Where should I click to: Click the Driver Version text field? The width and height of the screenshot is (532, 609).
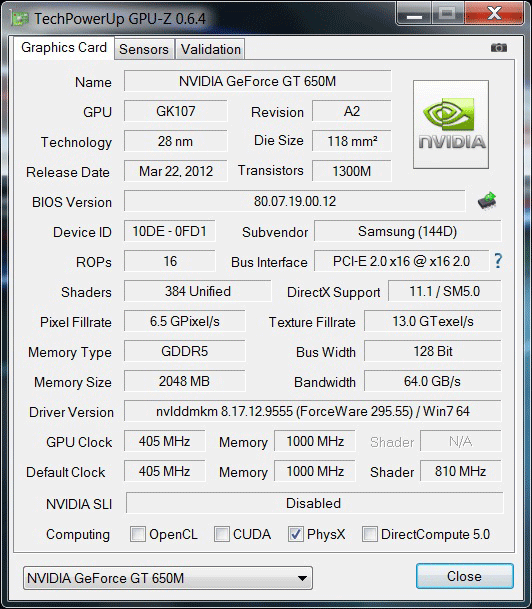point(313,411)
